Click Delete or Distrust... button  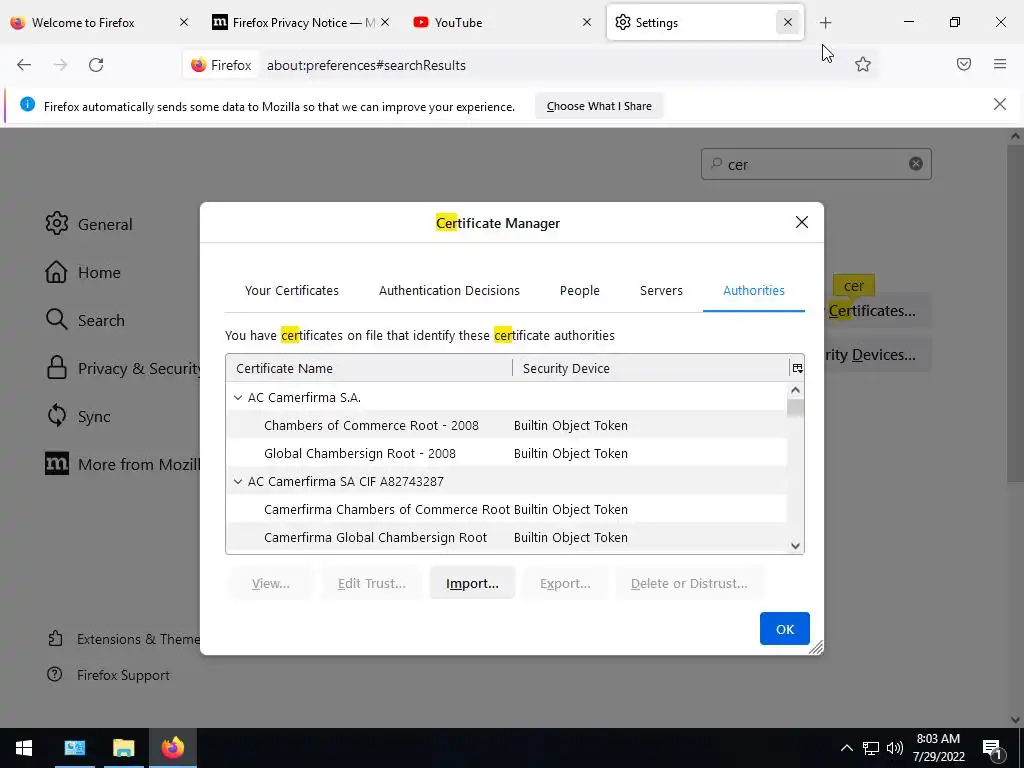(x=689, y=583)
